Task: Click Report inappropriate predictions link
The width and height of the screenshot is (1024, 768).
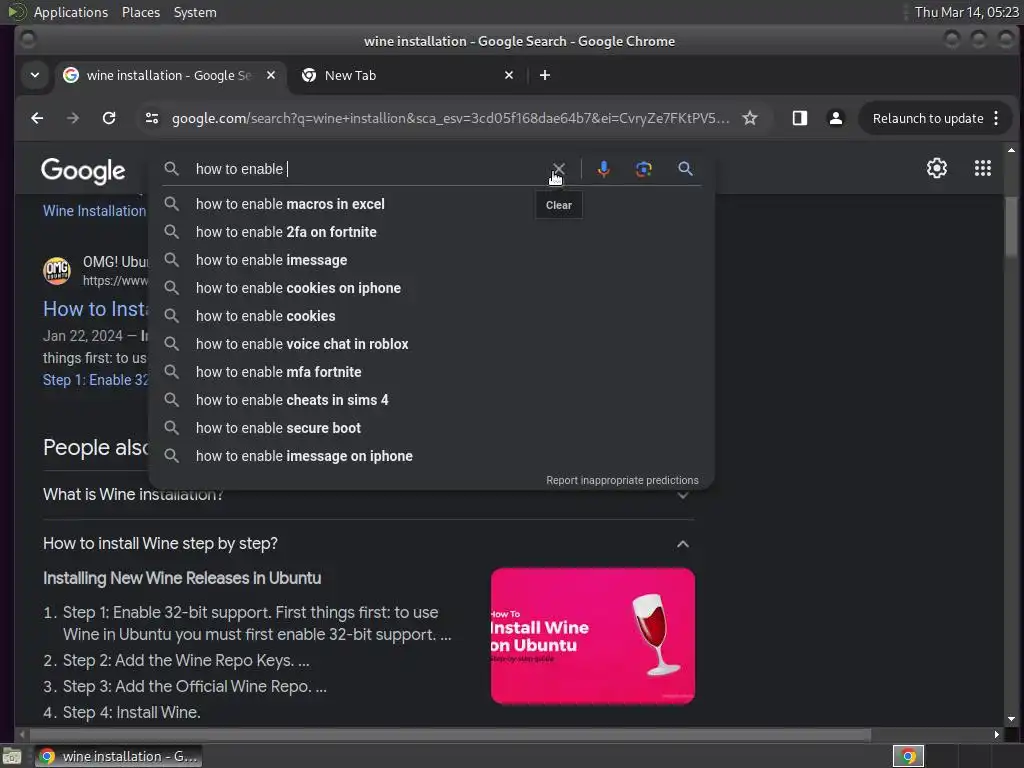Action: click(622, 480)
